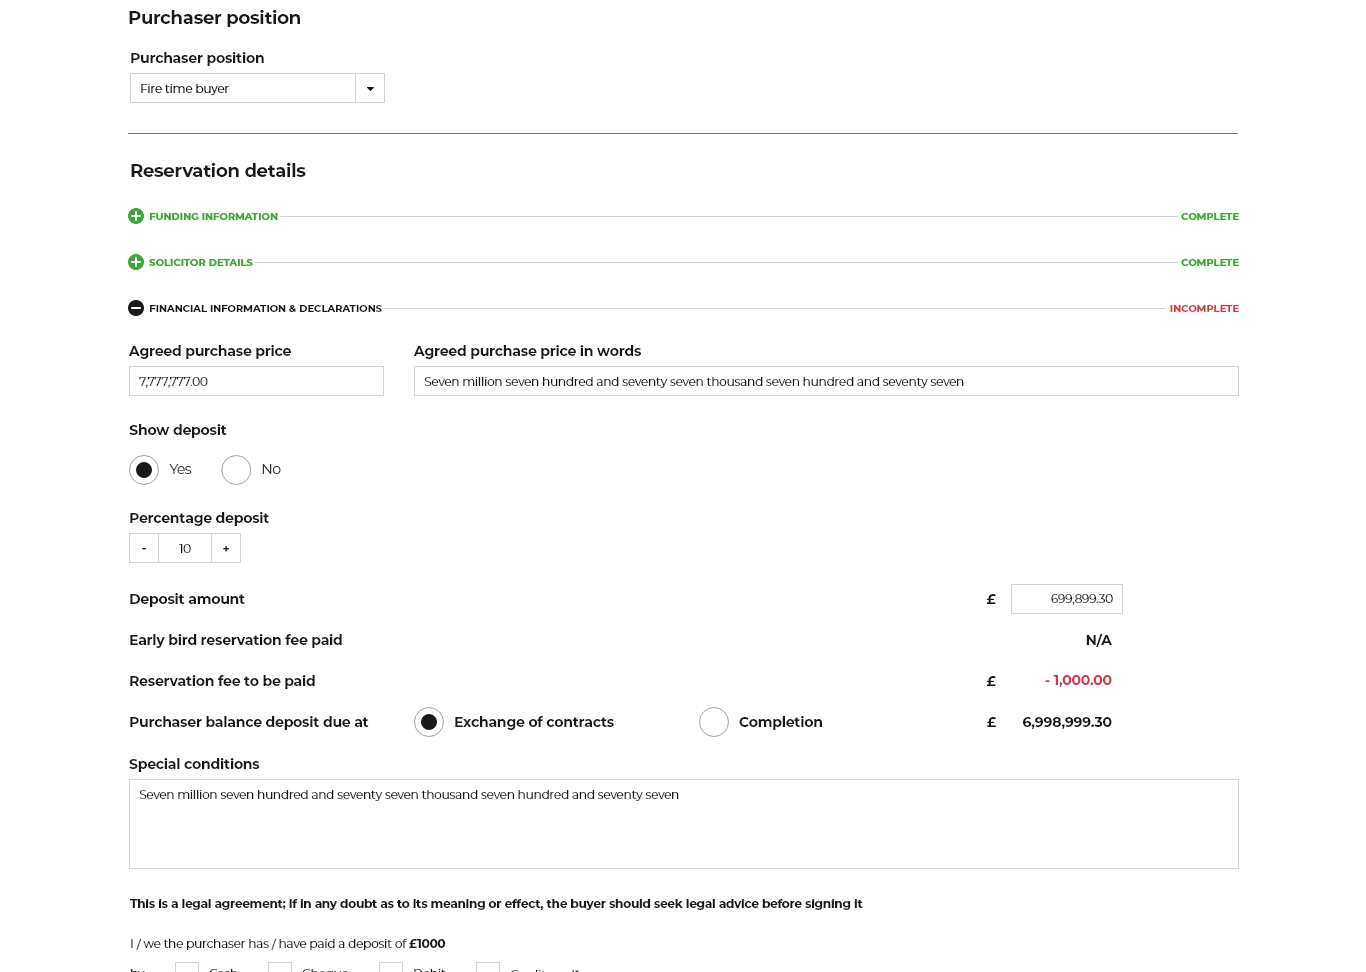The image size is (1366, 972).
Task: Expand the Funding Information section plus icon
Action: point(136,216)
